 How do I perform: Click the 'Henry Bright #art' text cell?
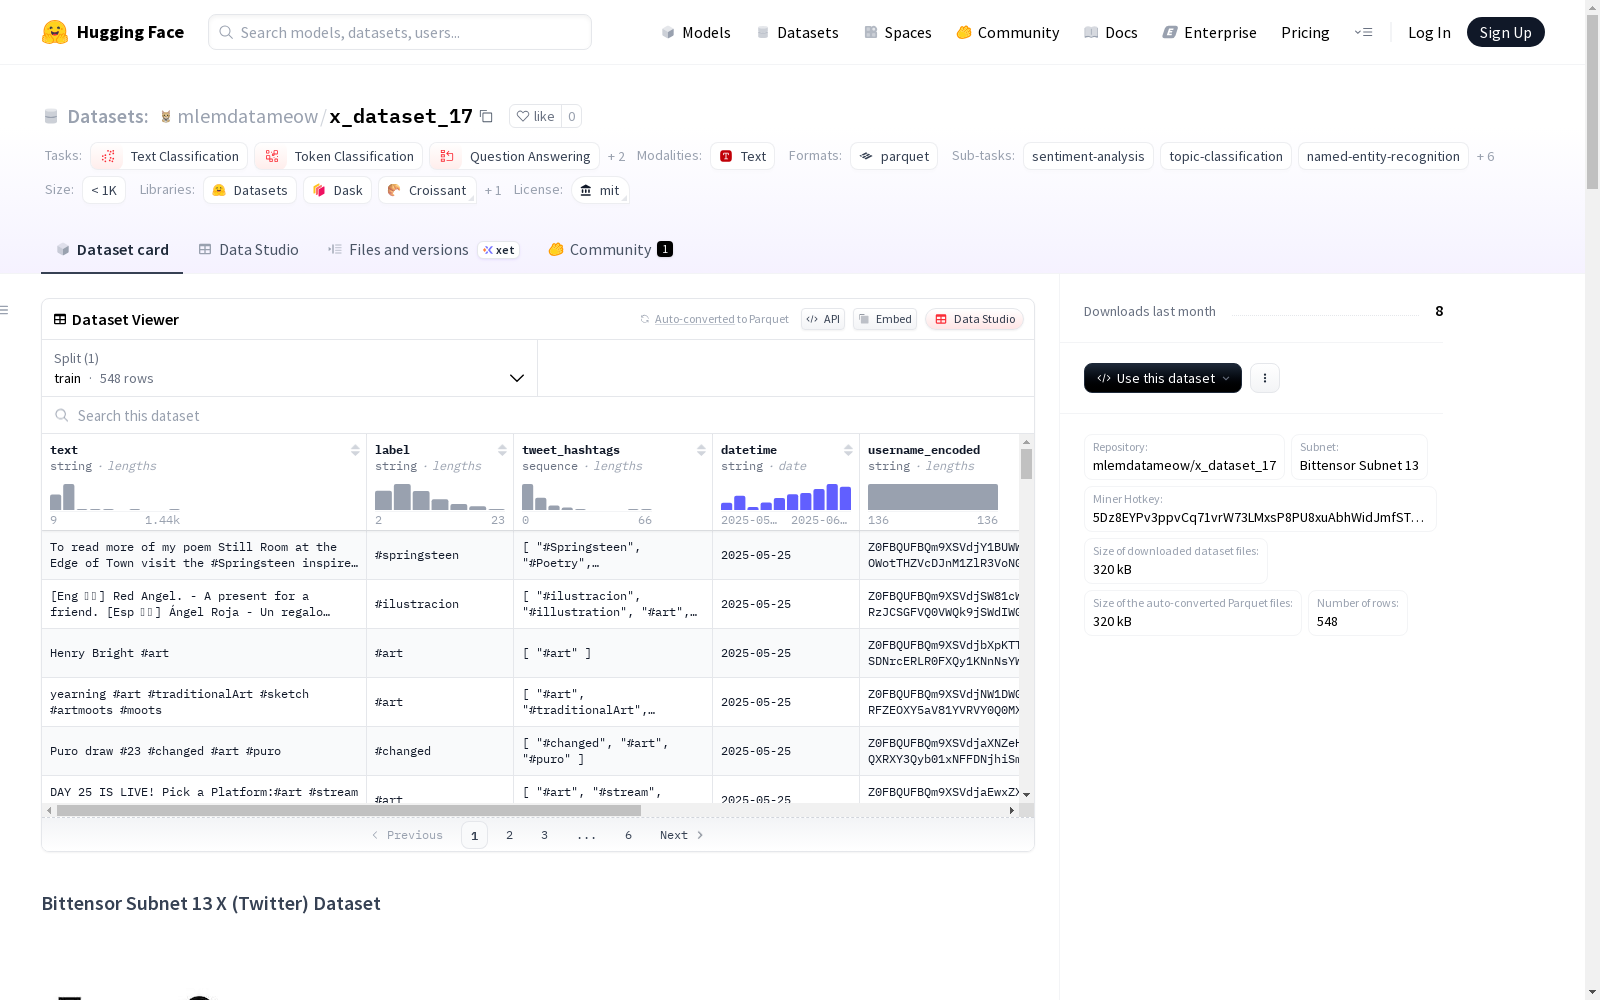click(x=204, y=653)
